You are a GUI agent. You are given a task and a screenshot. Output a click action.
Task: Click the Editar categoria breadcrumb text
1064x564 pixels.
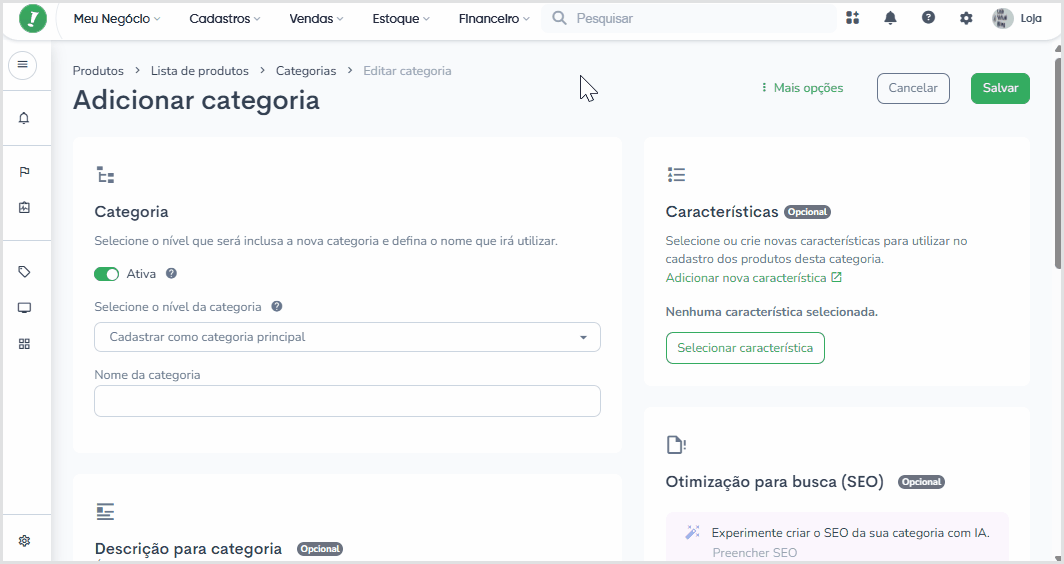tap(407, 71)
